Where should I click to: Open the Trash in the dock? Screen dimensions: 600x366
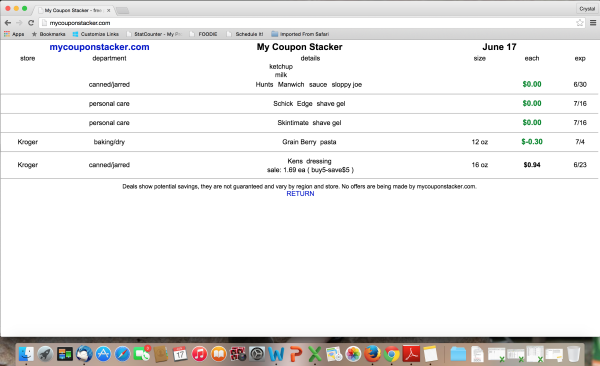point(573,354)
